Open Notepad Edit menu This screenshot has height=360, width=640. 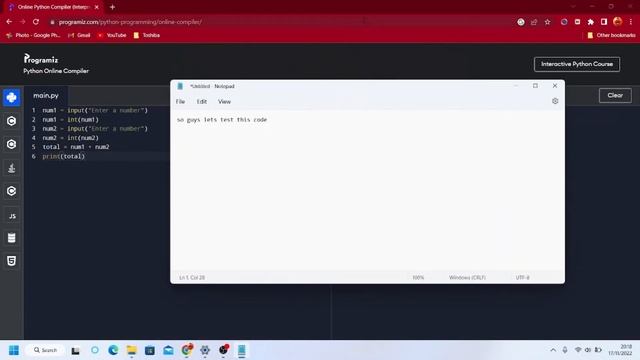click(x=202, y=102)
